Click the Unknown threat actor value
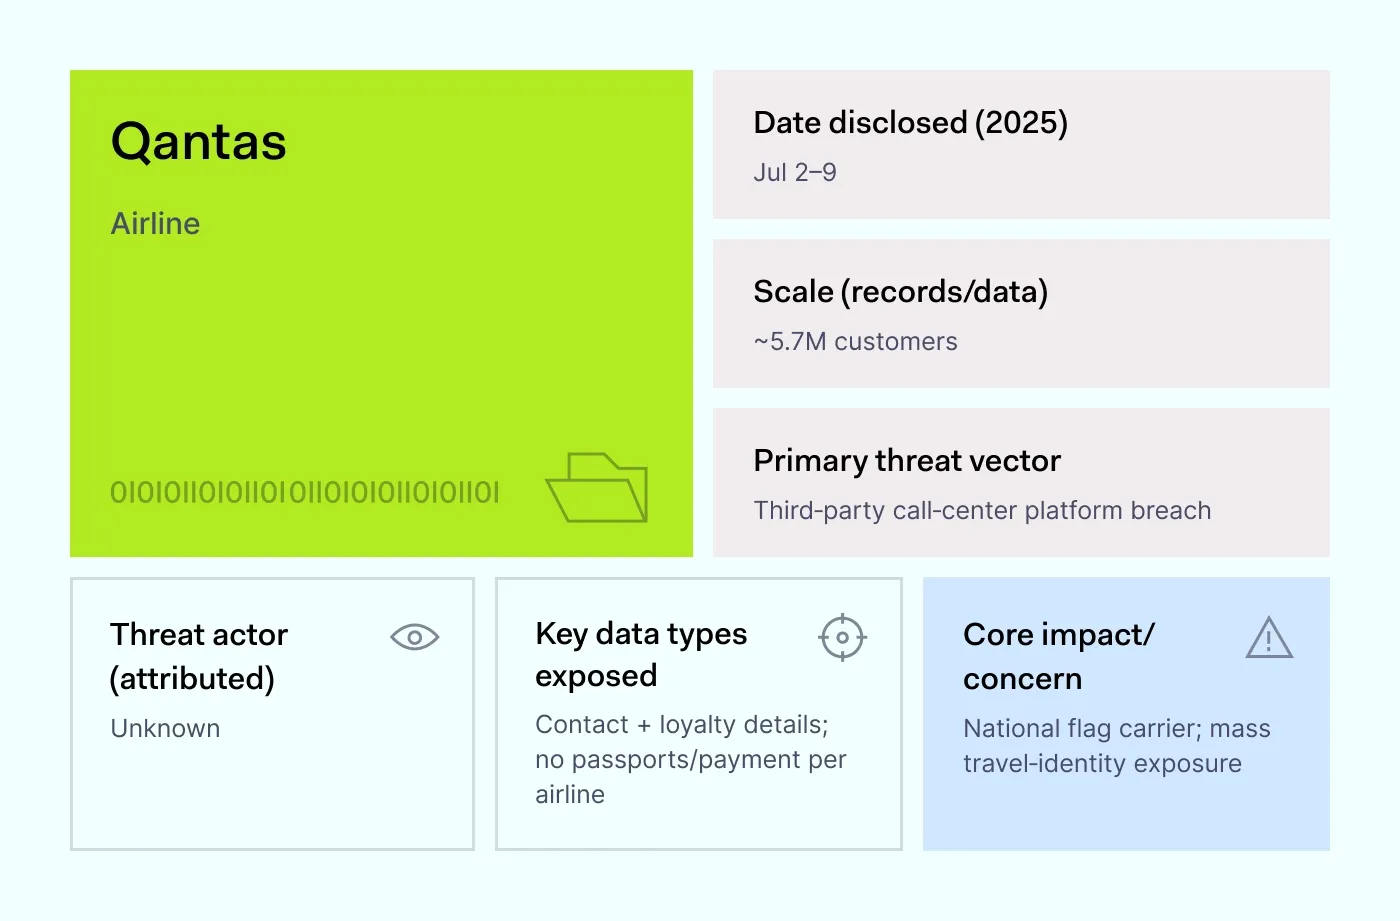 coord(165,728)
